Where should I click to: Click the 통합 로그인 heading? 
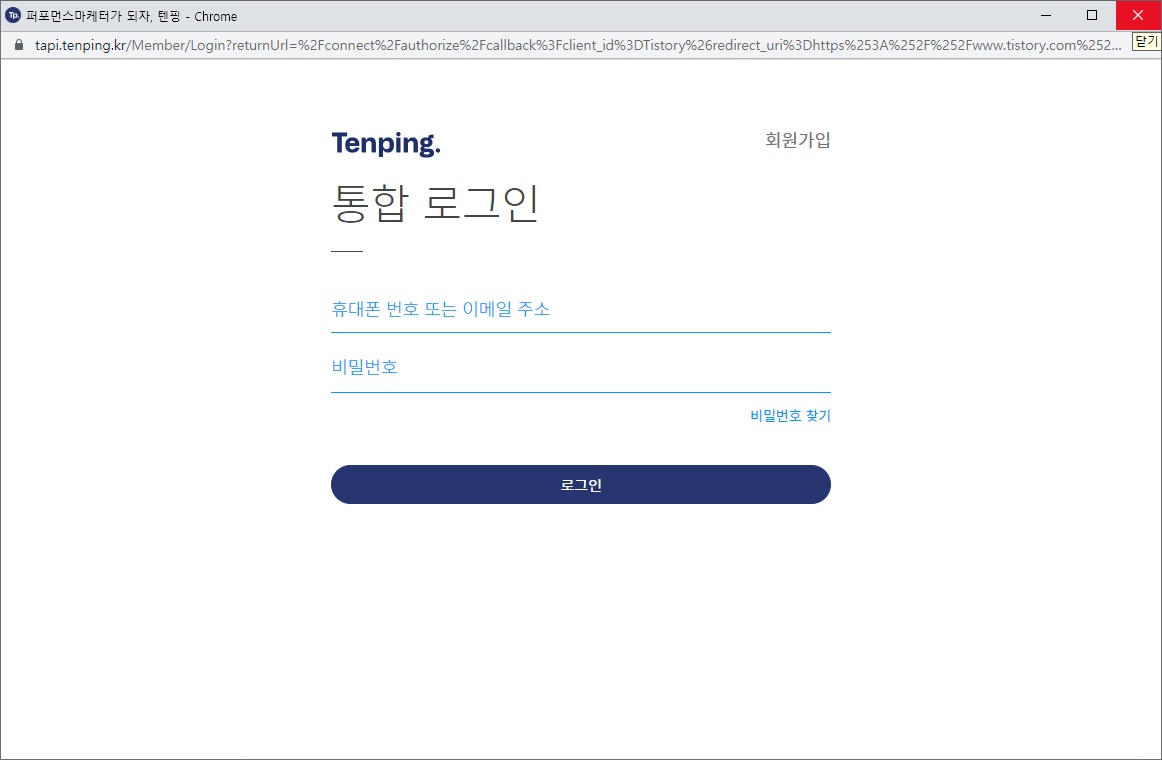[435, 203]
